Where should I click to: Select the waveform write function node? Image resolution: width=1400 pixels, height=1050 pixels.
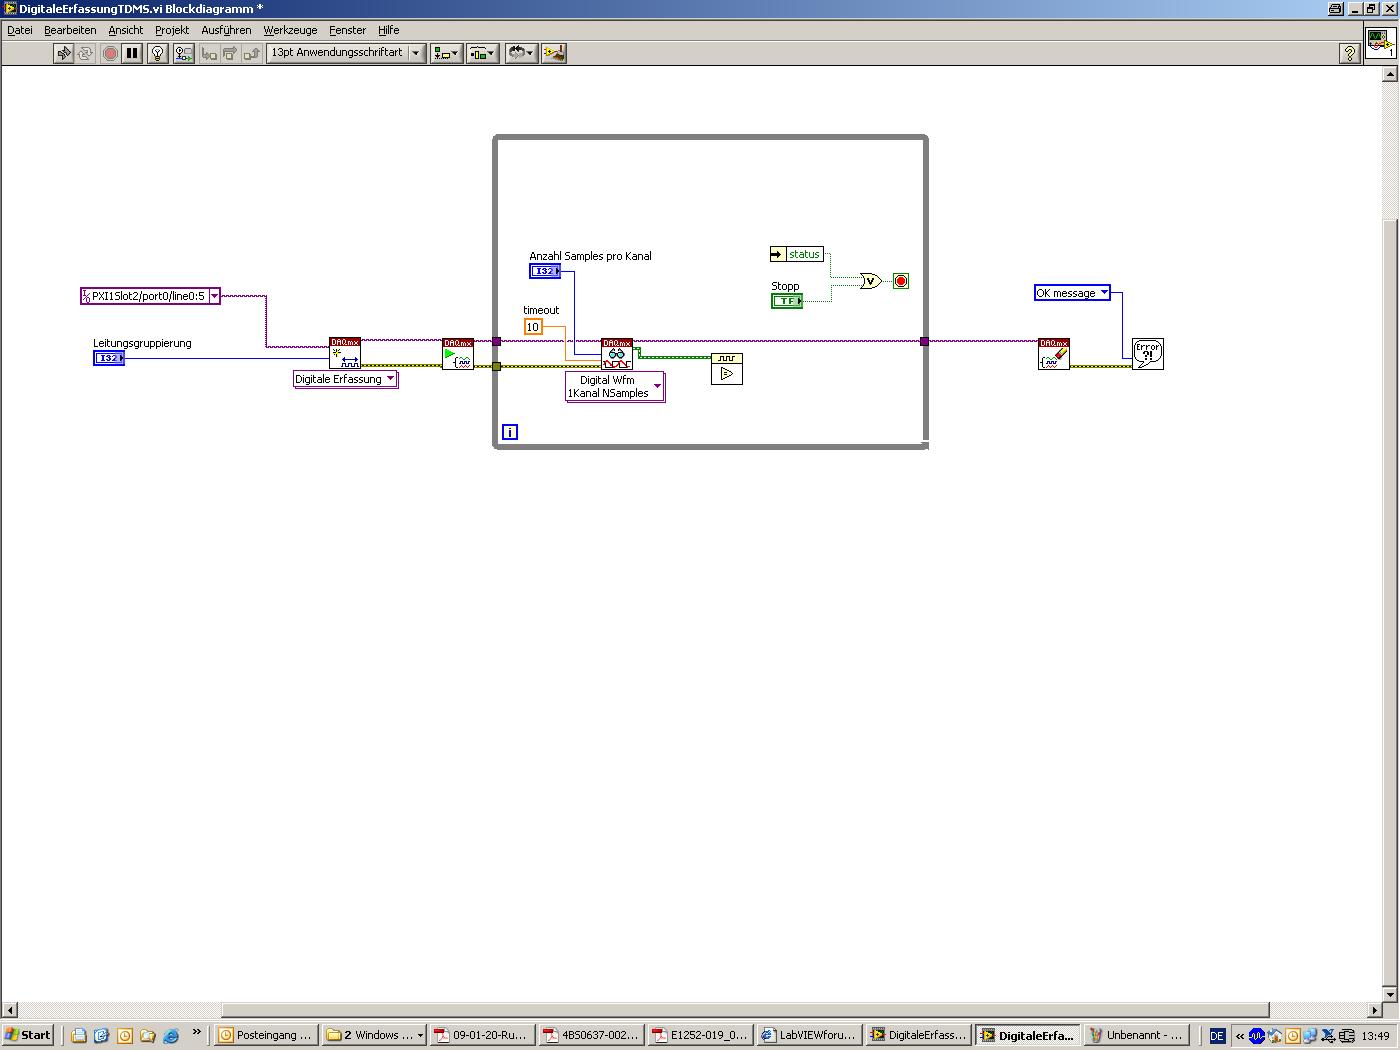click(x=727, y=369)
